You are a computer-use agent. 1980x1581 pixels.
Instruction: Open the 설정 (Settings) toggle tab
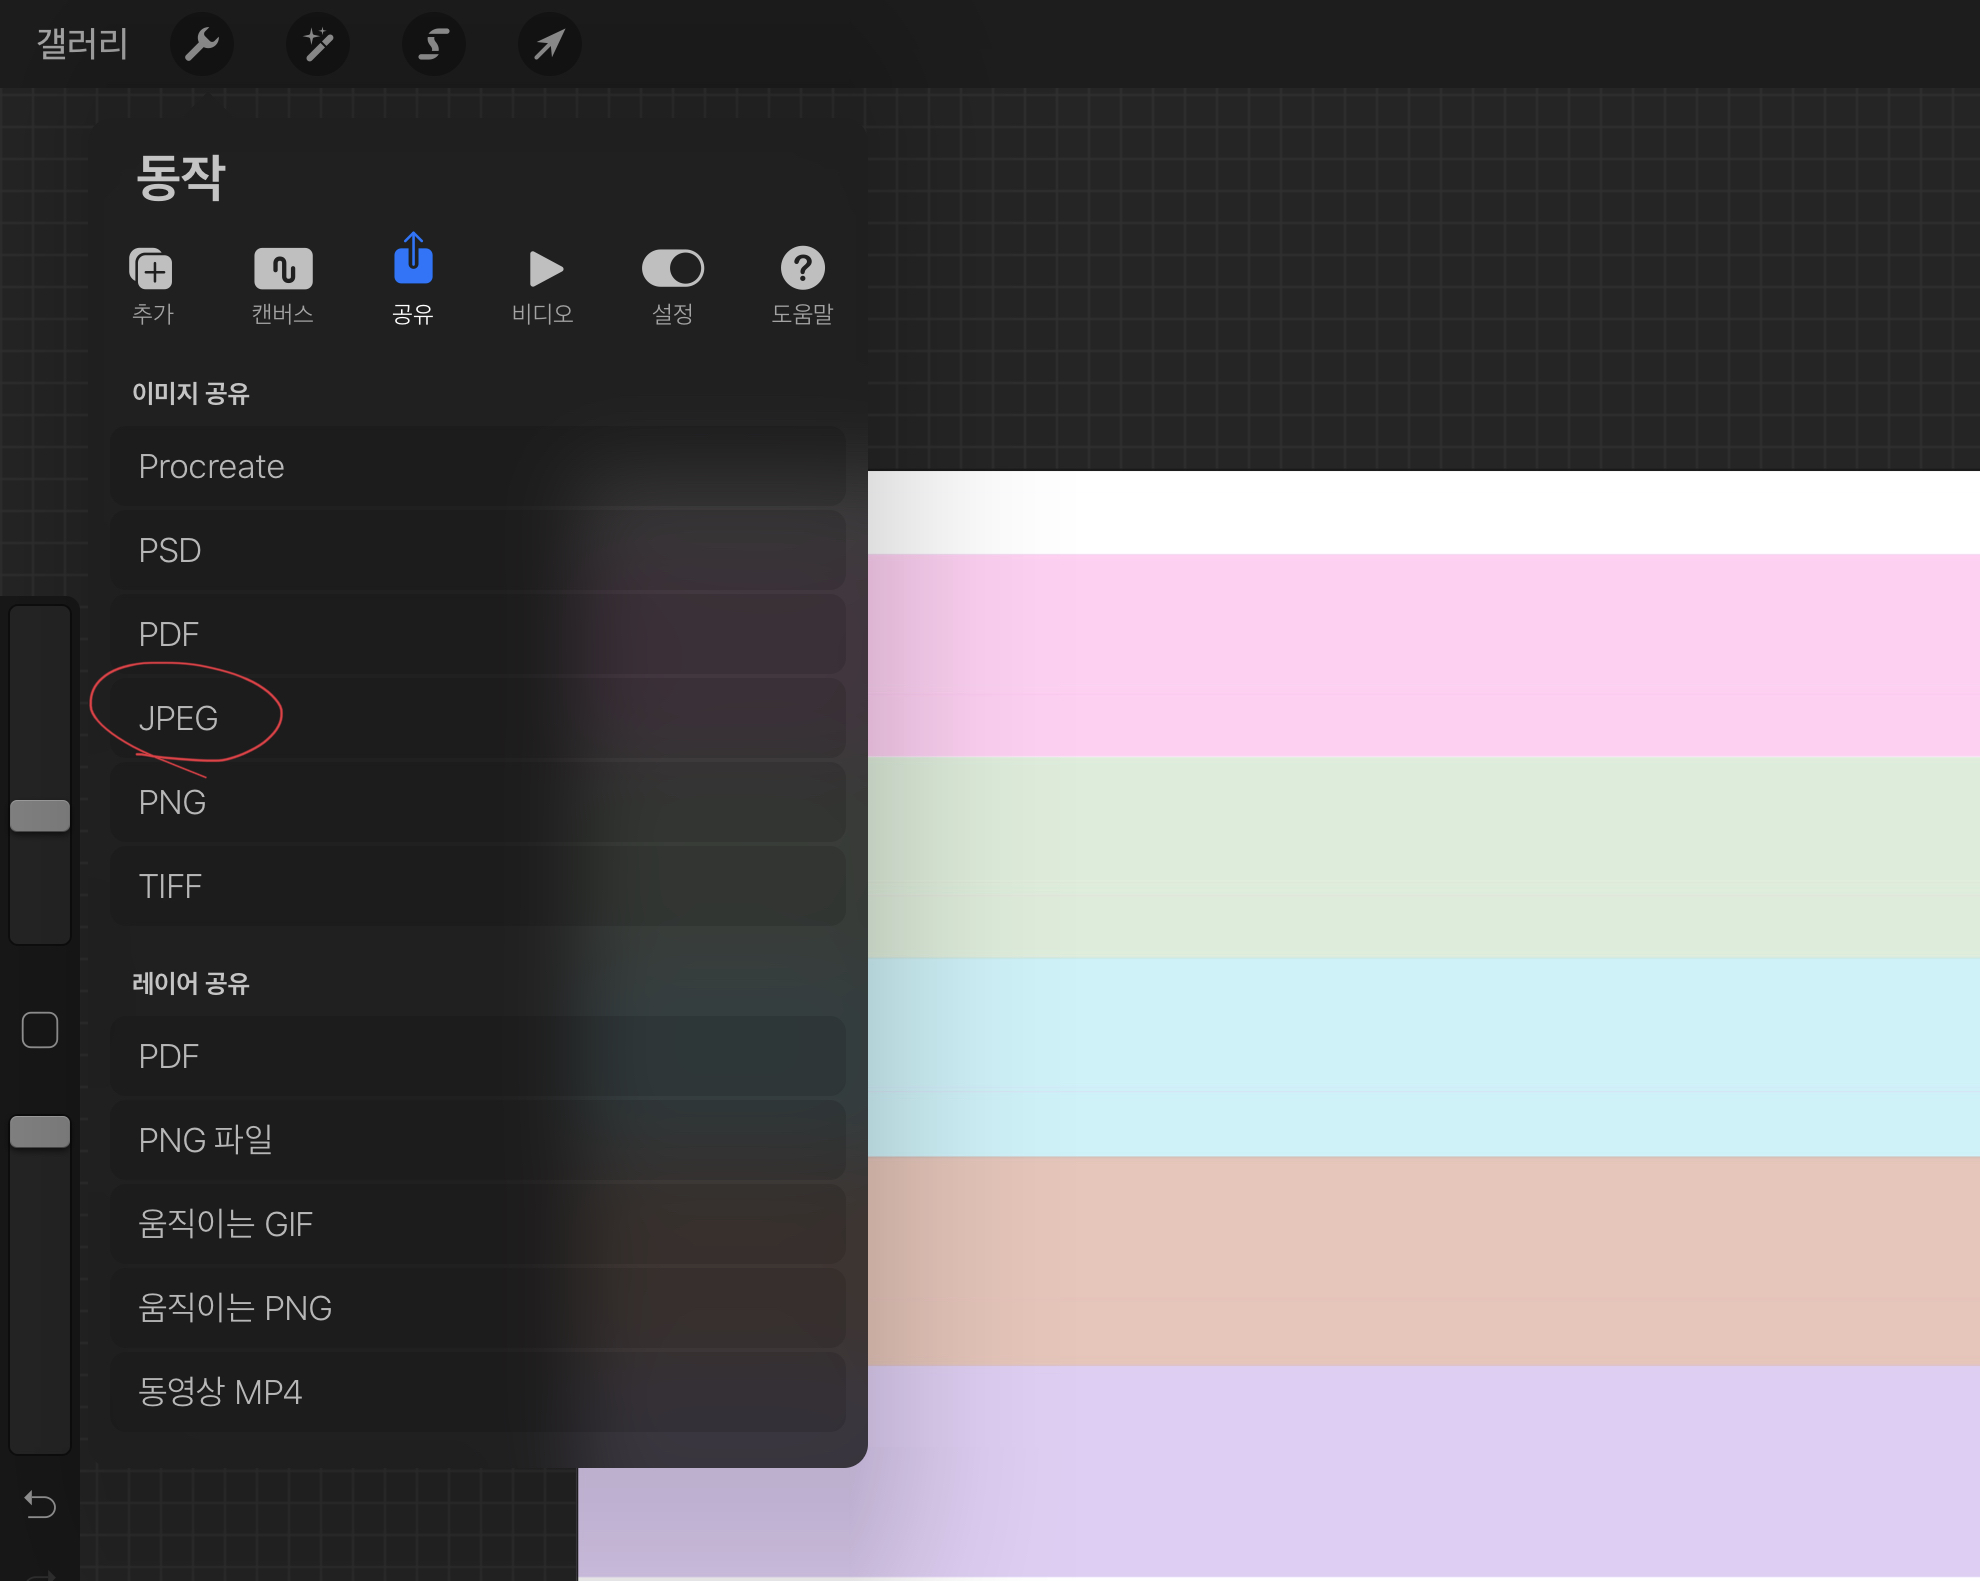(672, 283)
